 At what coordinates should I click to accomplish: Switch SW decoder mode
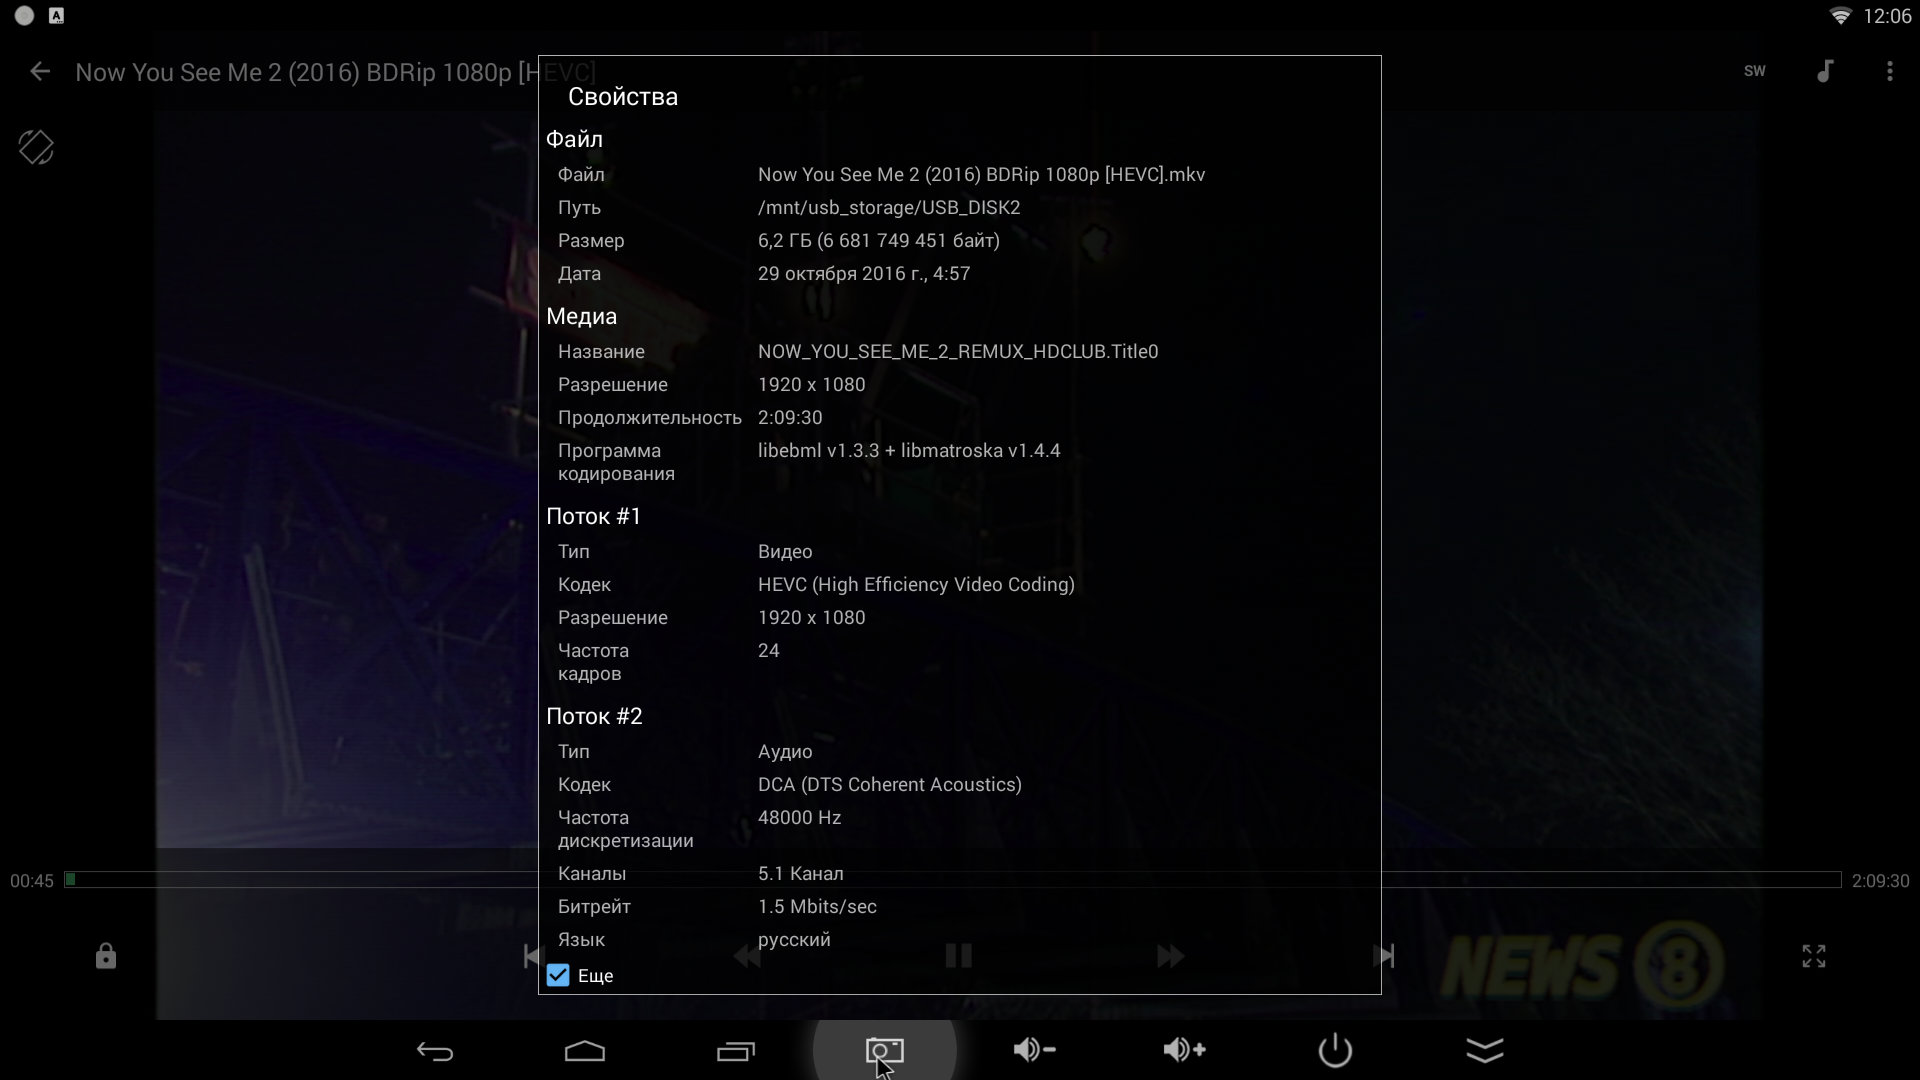(1754, 72)
